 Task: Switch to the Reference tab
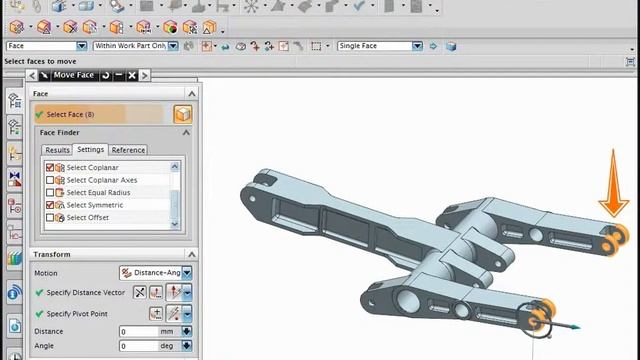click(x=128, y=150)
